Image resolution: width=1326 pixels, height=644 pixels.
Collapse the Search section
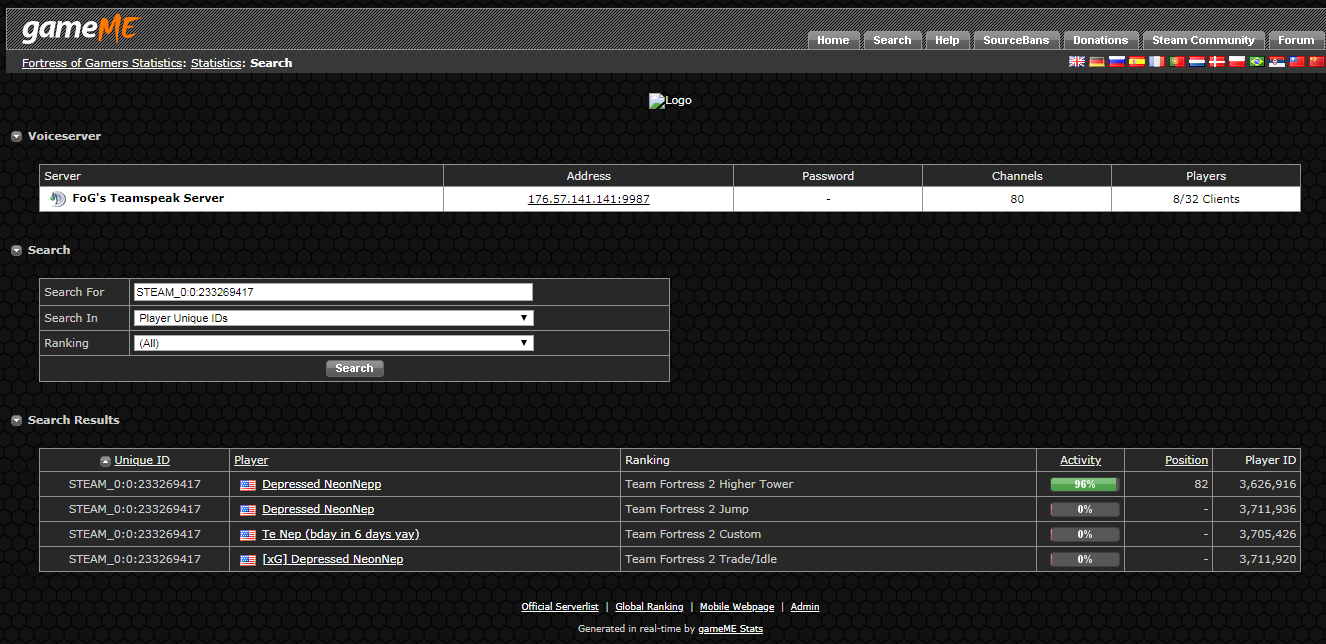[16, 251]
